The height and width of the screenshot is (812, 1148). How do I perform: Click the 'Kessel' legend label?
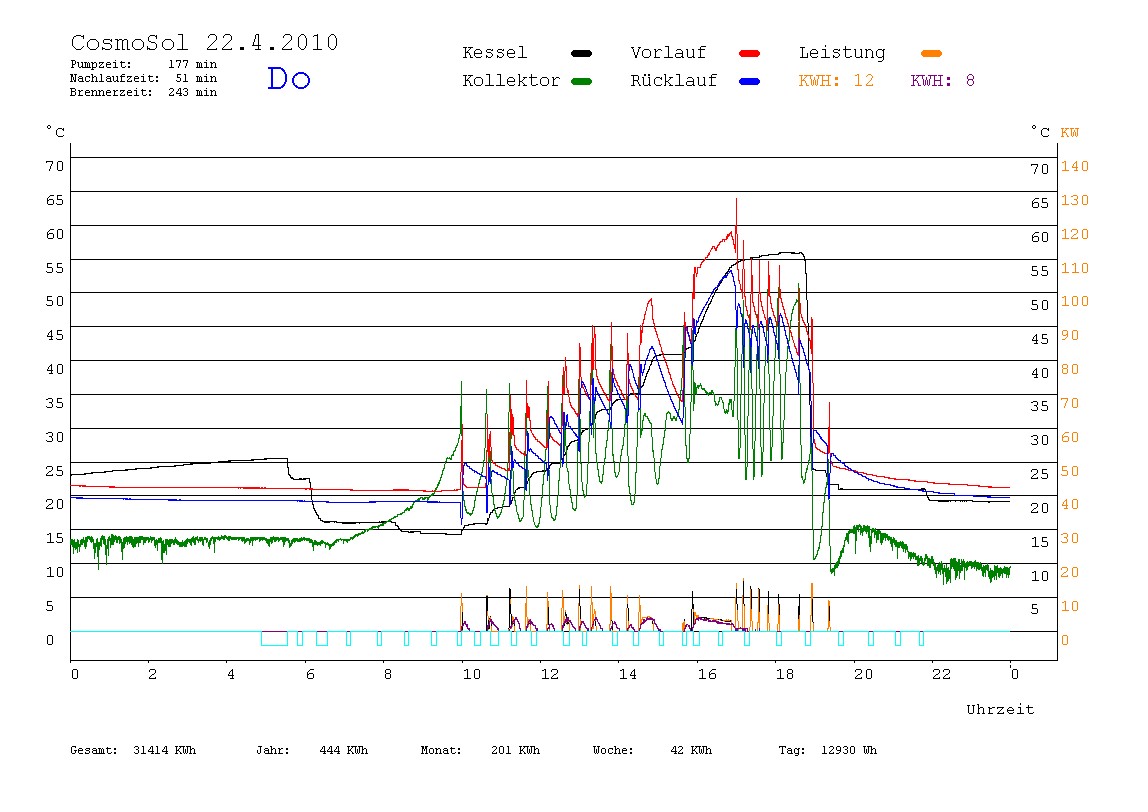pyautogui.click(x=494, y=53)
